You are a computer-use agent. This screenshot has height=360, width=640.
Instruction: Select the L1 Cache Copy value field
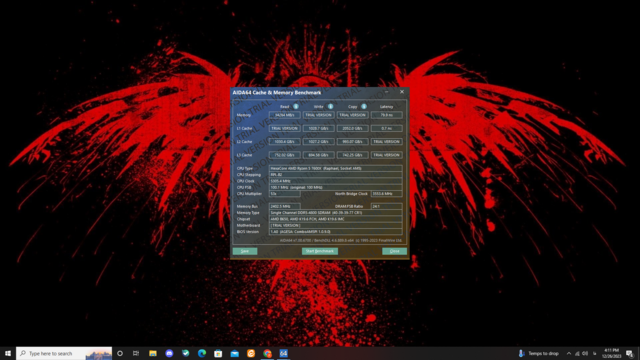[x=352, y=128]
